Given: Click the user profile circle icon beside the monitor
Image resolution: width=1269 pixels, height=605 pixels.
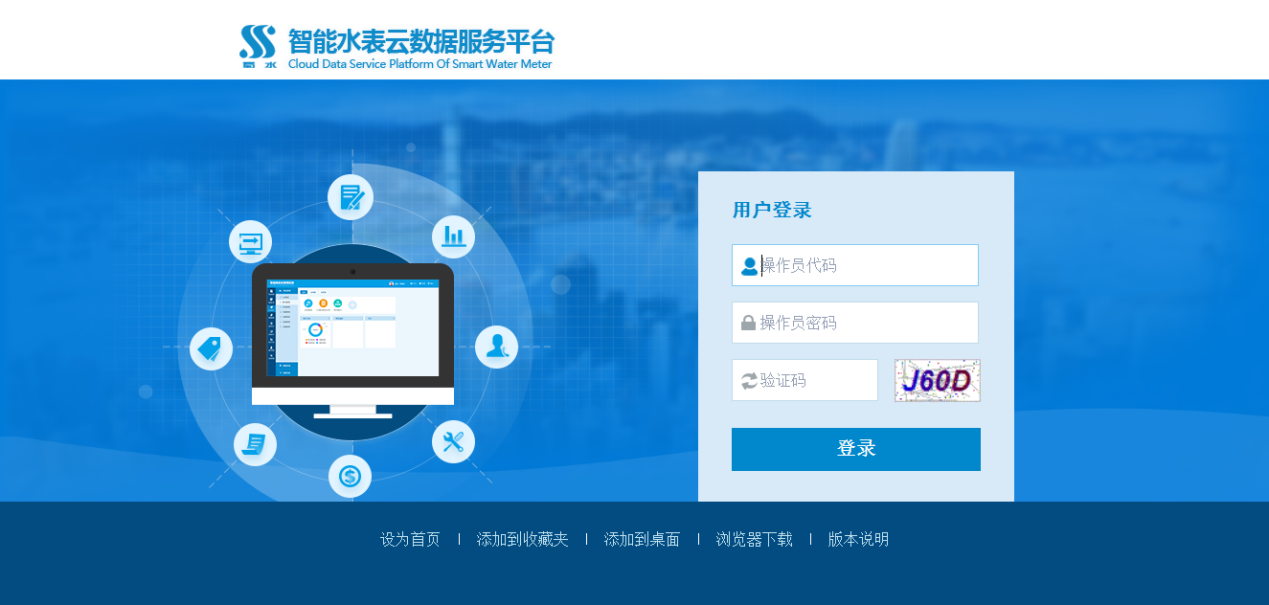Looking at the screenshot, I should [x=496, y=347].
